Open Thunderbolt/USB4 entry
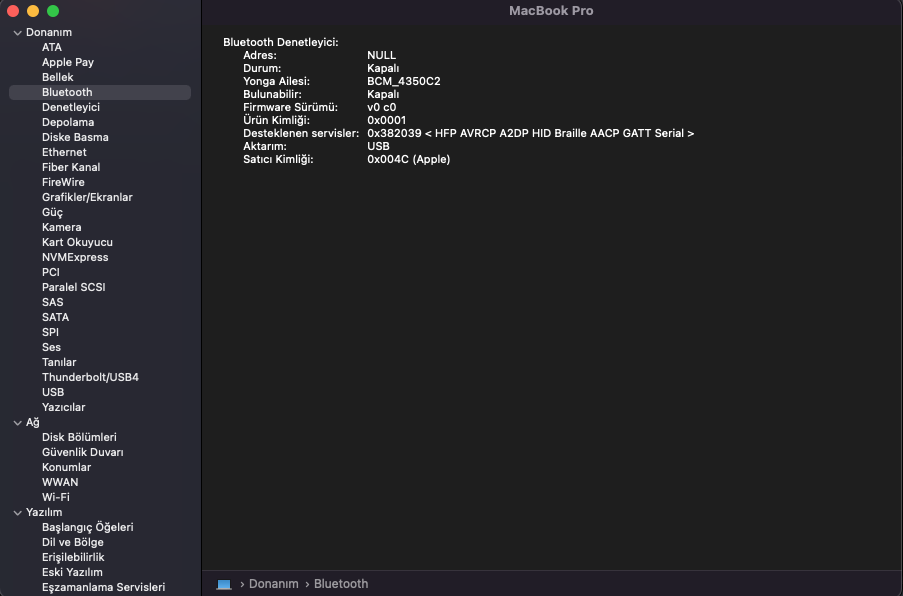Viewport: 903px width, 596px height. click(90, 377)
